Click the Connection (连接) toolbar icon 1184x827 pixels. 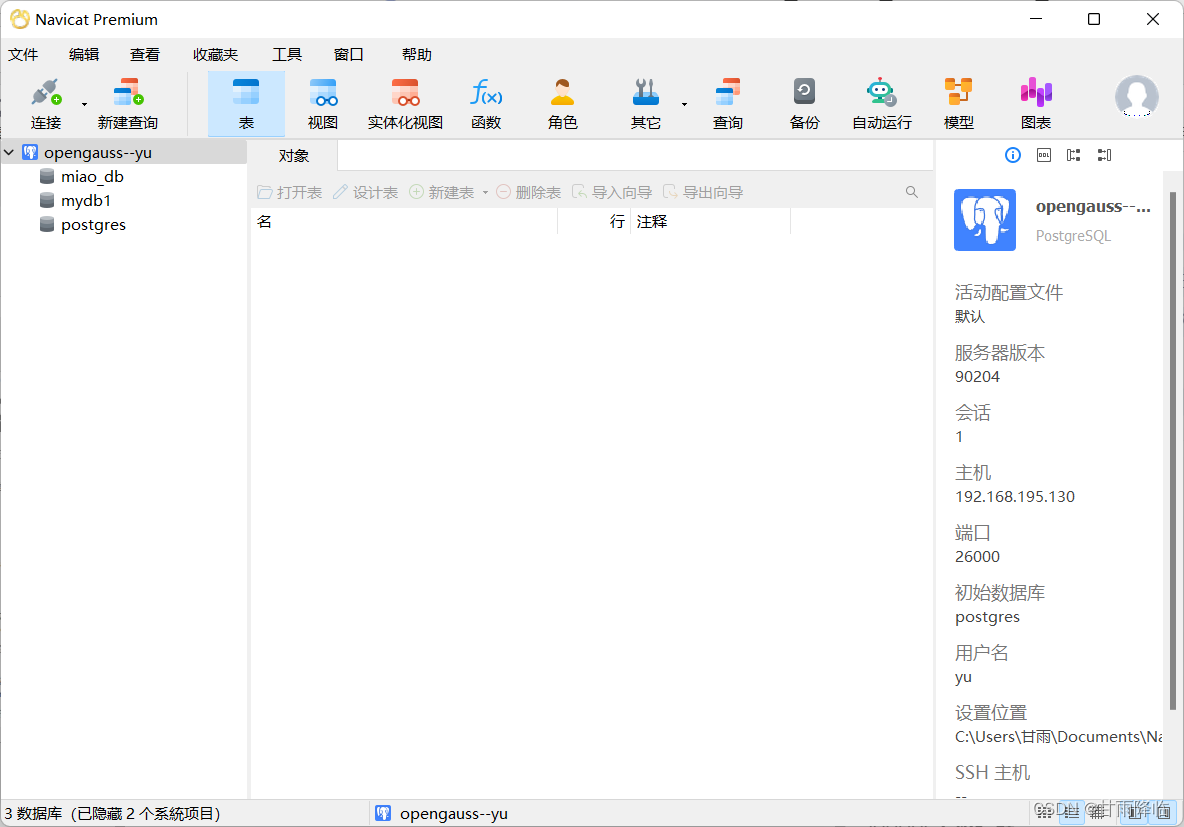tap(46, 103)
